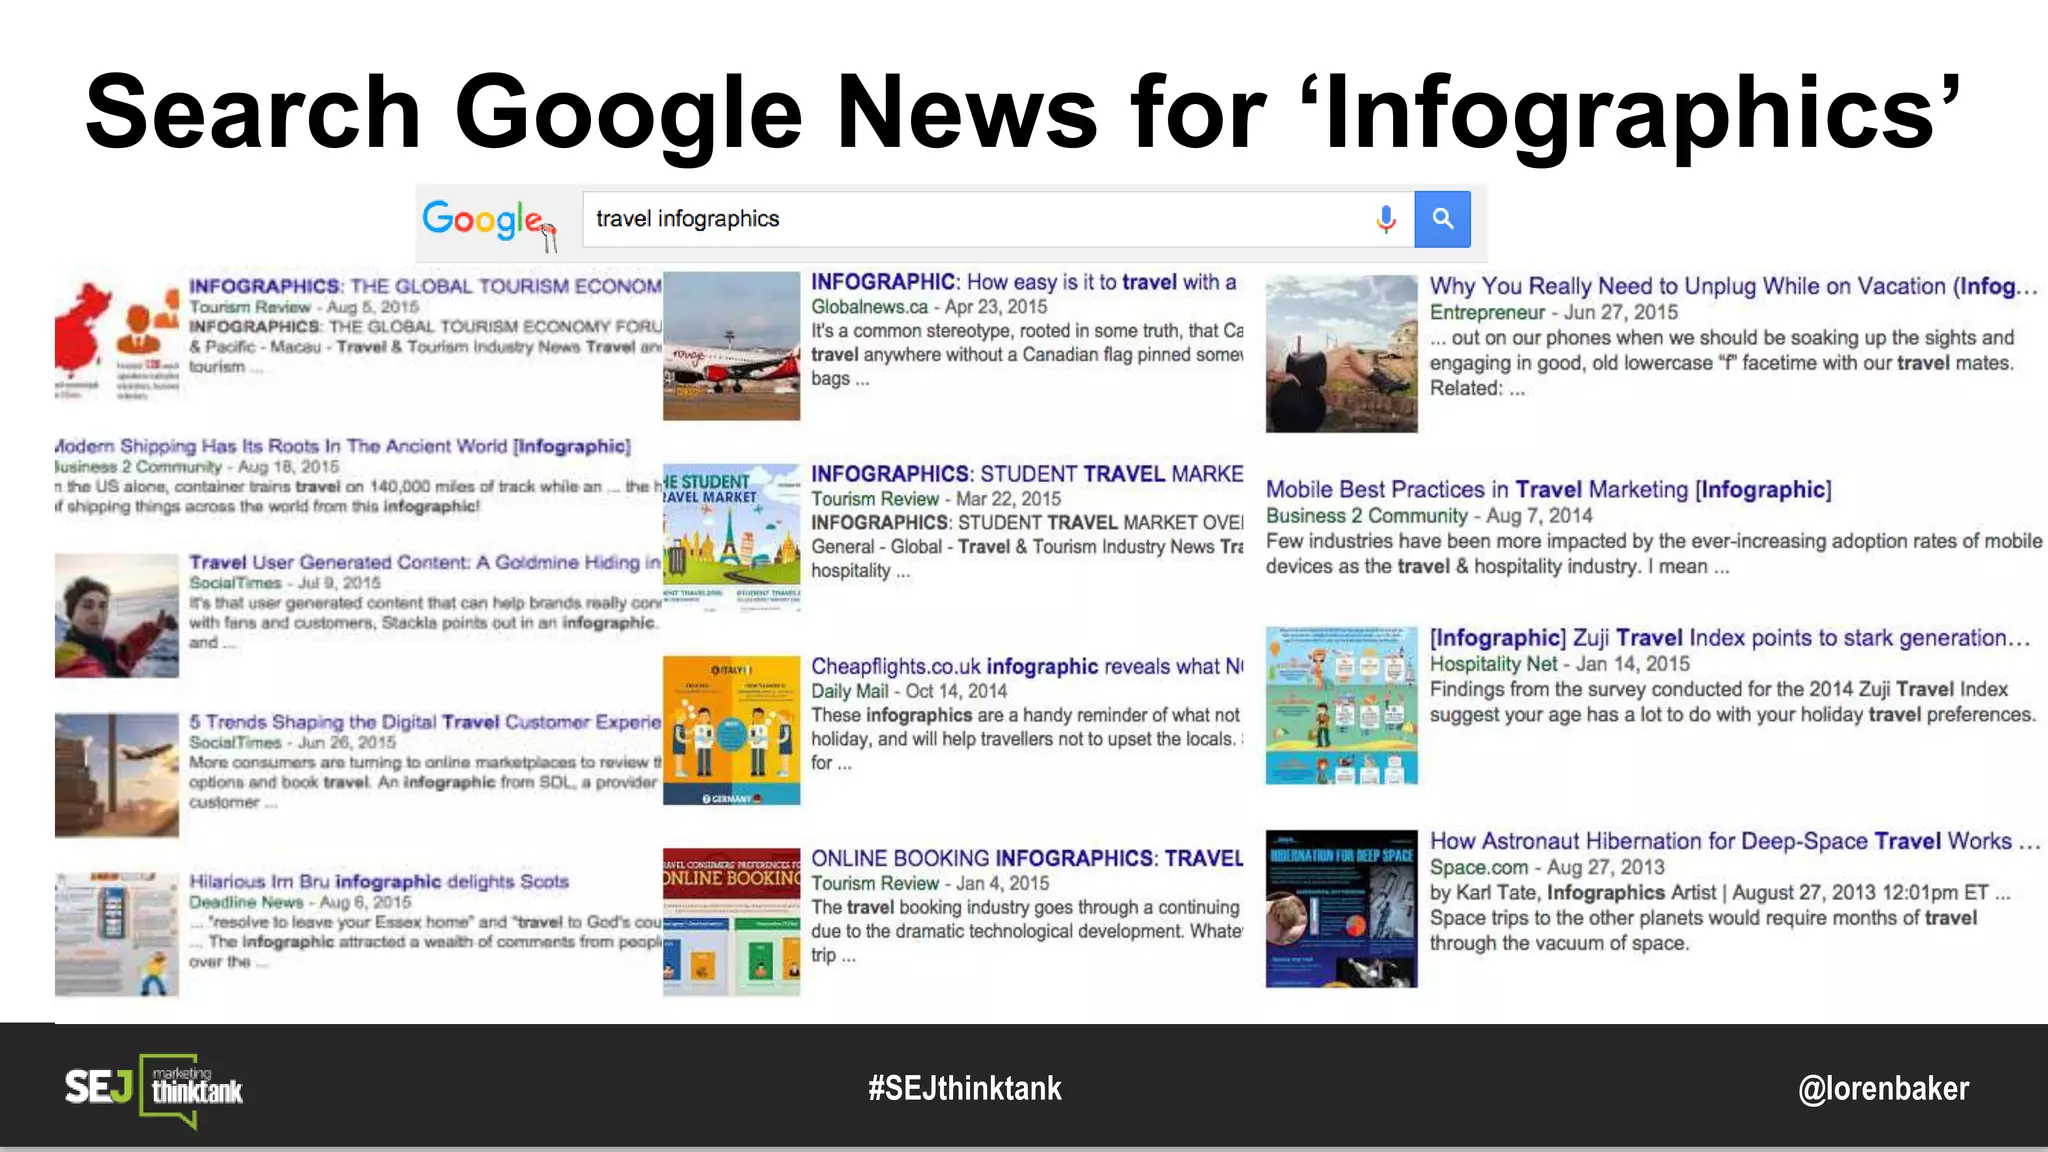Click 'Space.com - Aug 27, 2013' source
Image resolution: width=2048 pixels, height=1152 pixels.
pos(1547,867)
